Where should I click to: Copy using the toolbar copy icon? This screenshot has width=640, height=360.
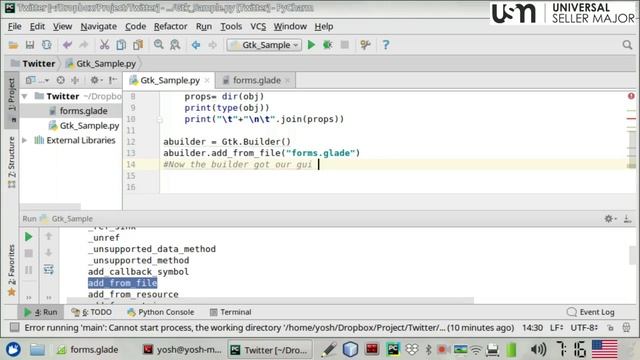[x=121, y=45]
